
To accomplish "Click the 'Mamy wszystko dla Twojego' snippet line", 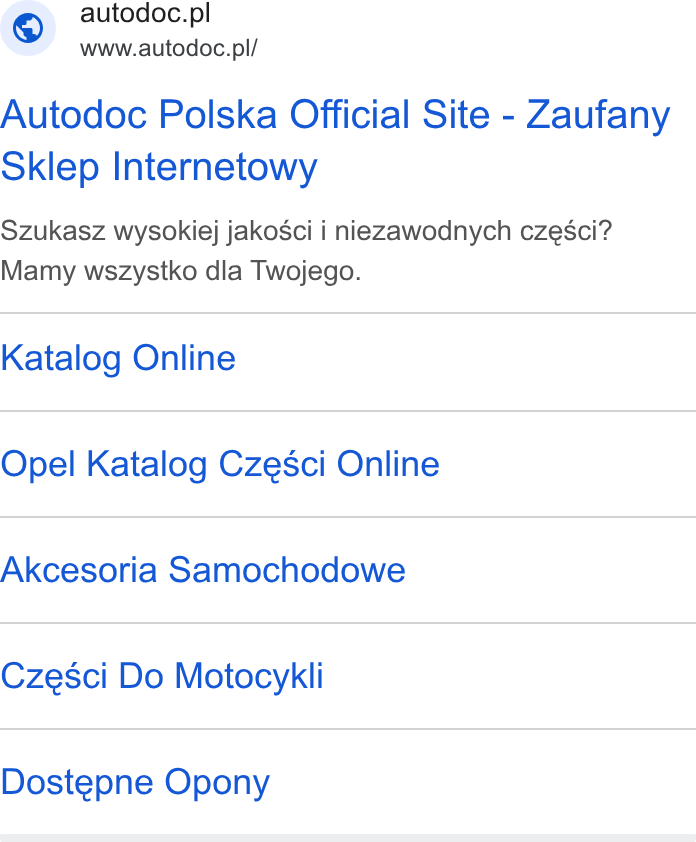I will coord(180,271).
